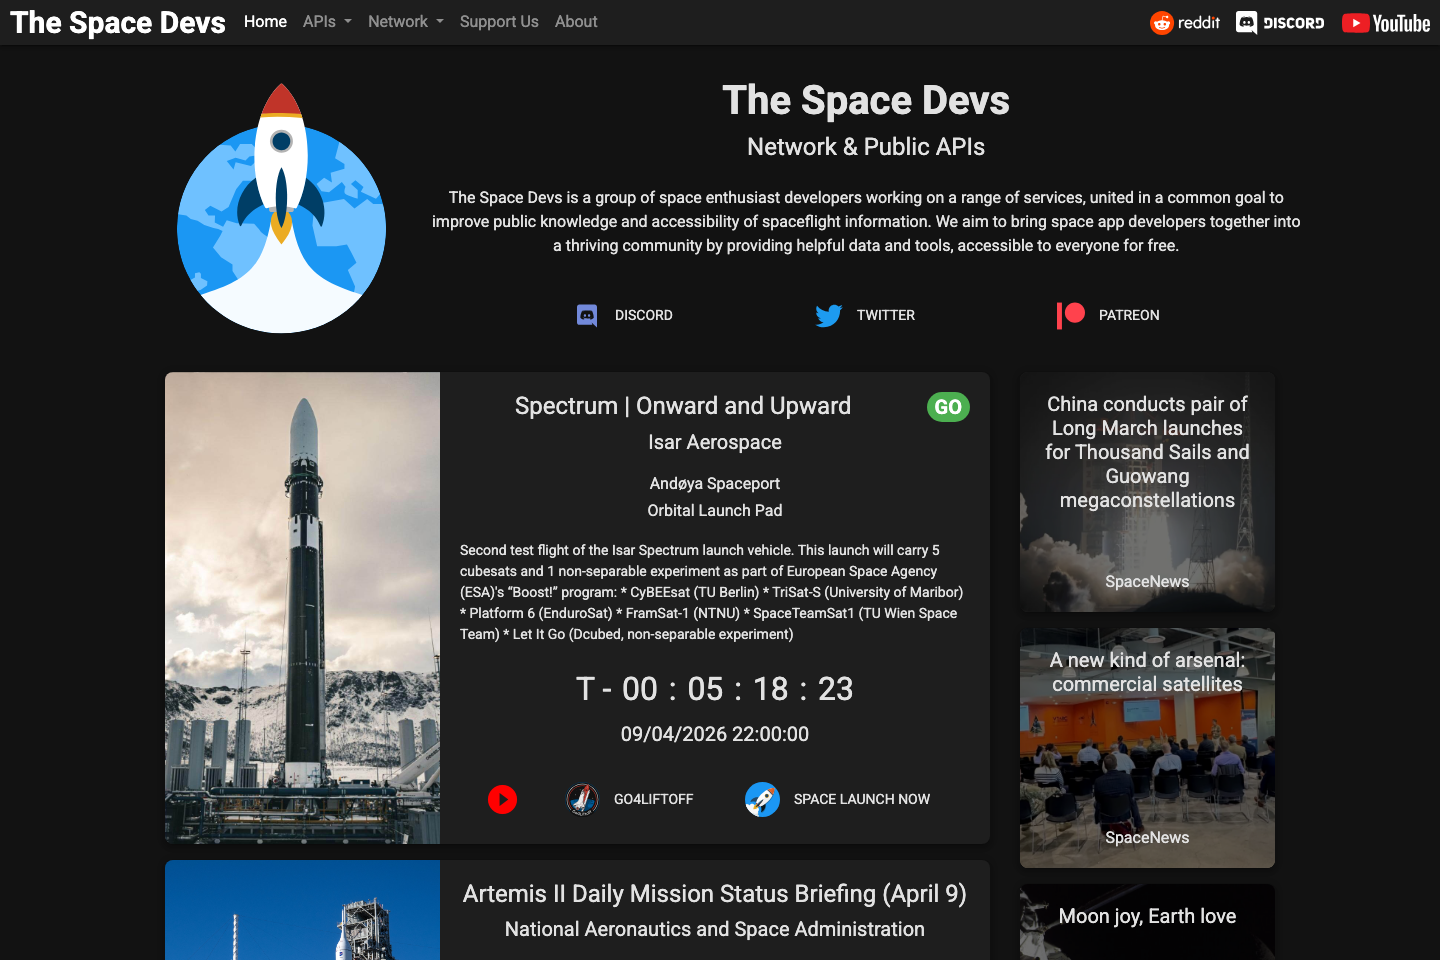Click the GO4LIFTOFF rocket icon
The width and height of the screenshot is (1440, 960).
pos(582,799)
